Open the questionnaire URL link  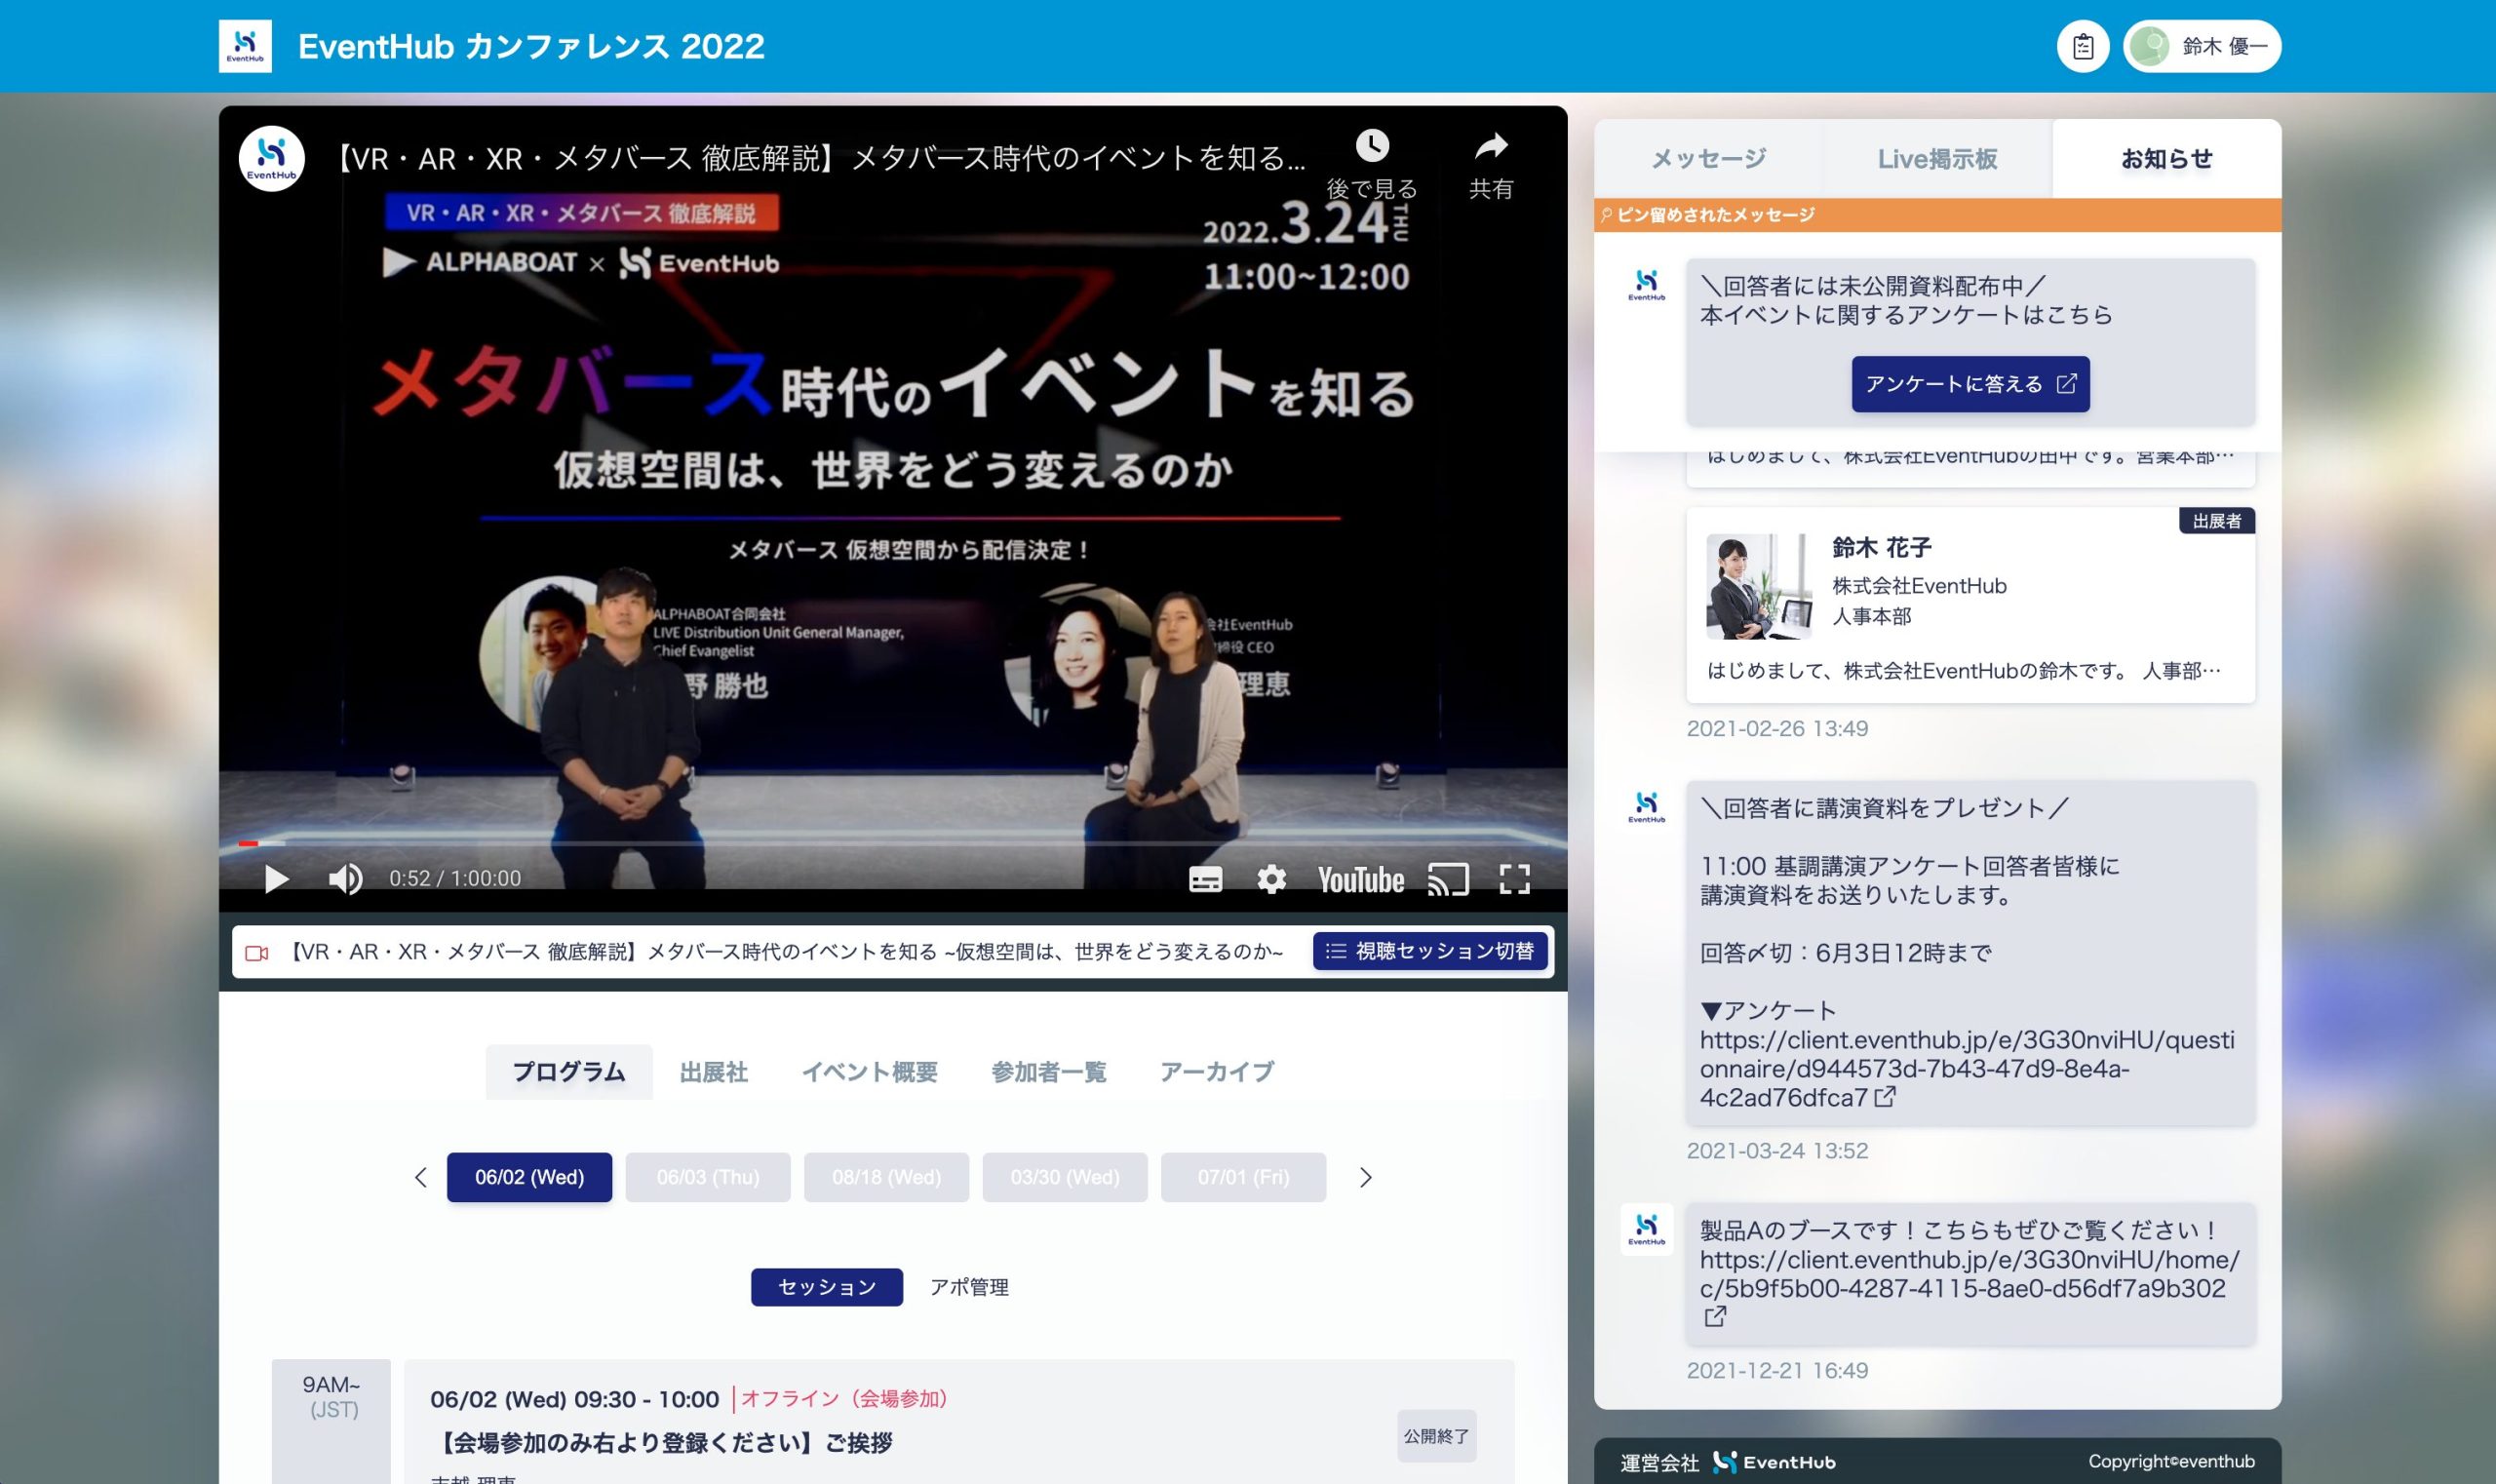(1966, 1068)
